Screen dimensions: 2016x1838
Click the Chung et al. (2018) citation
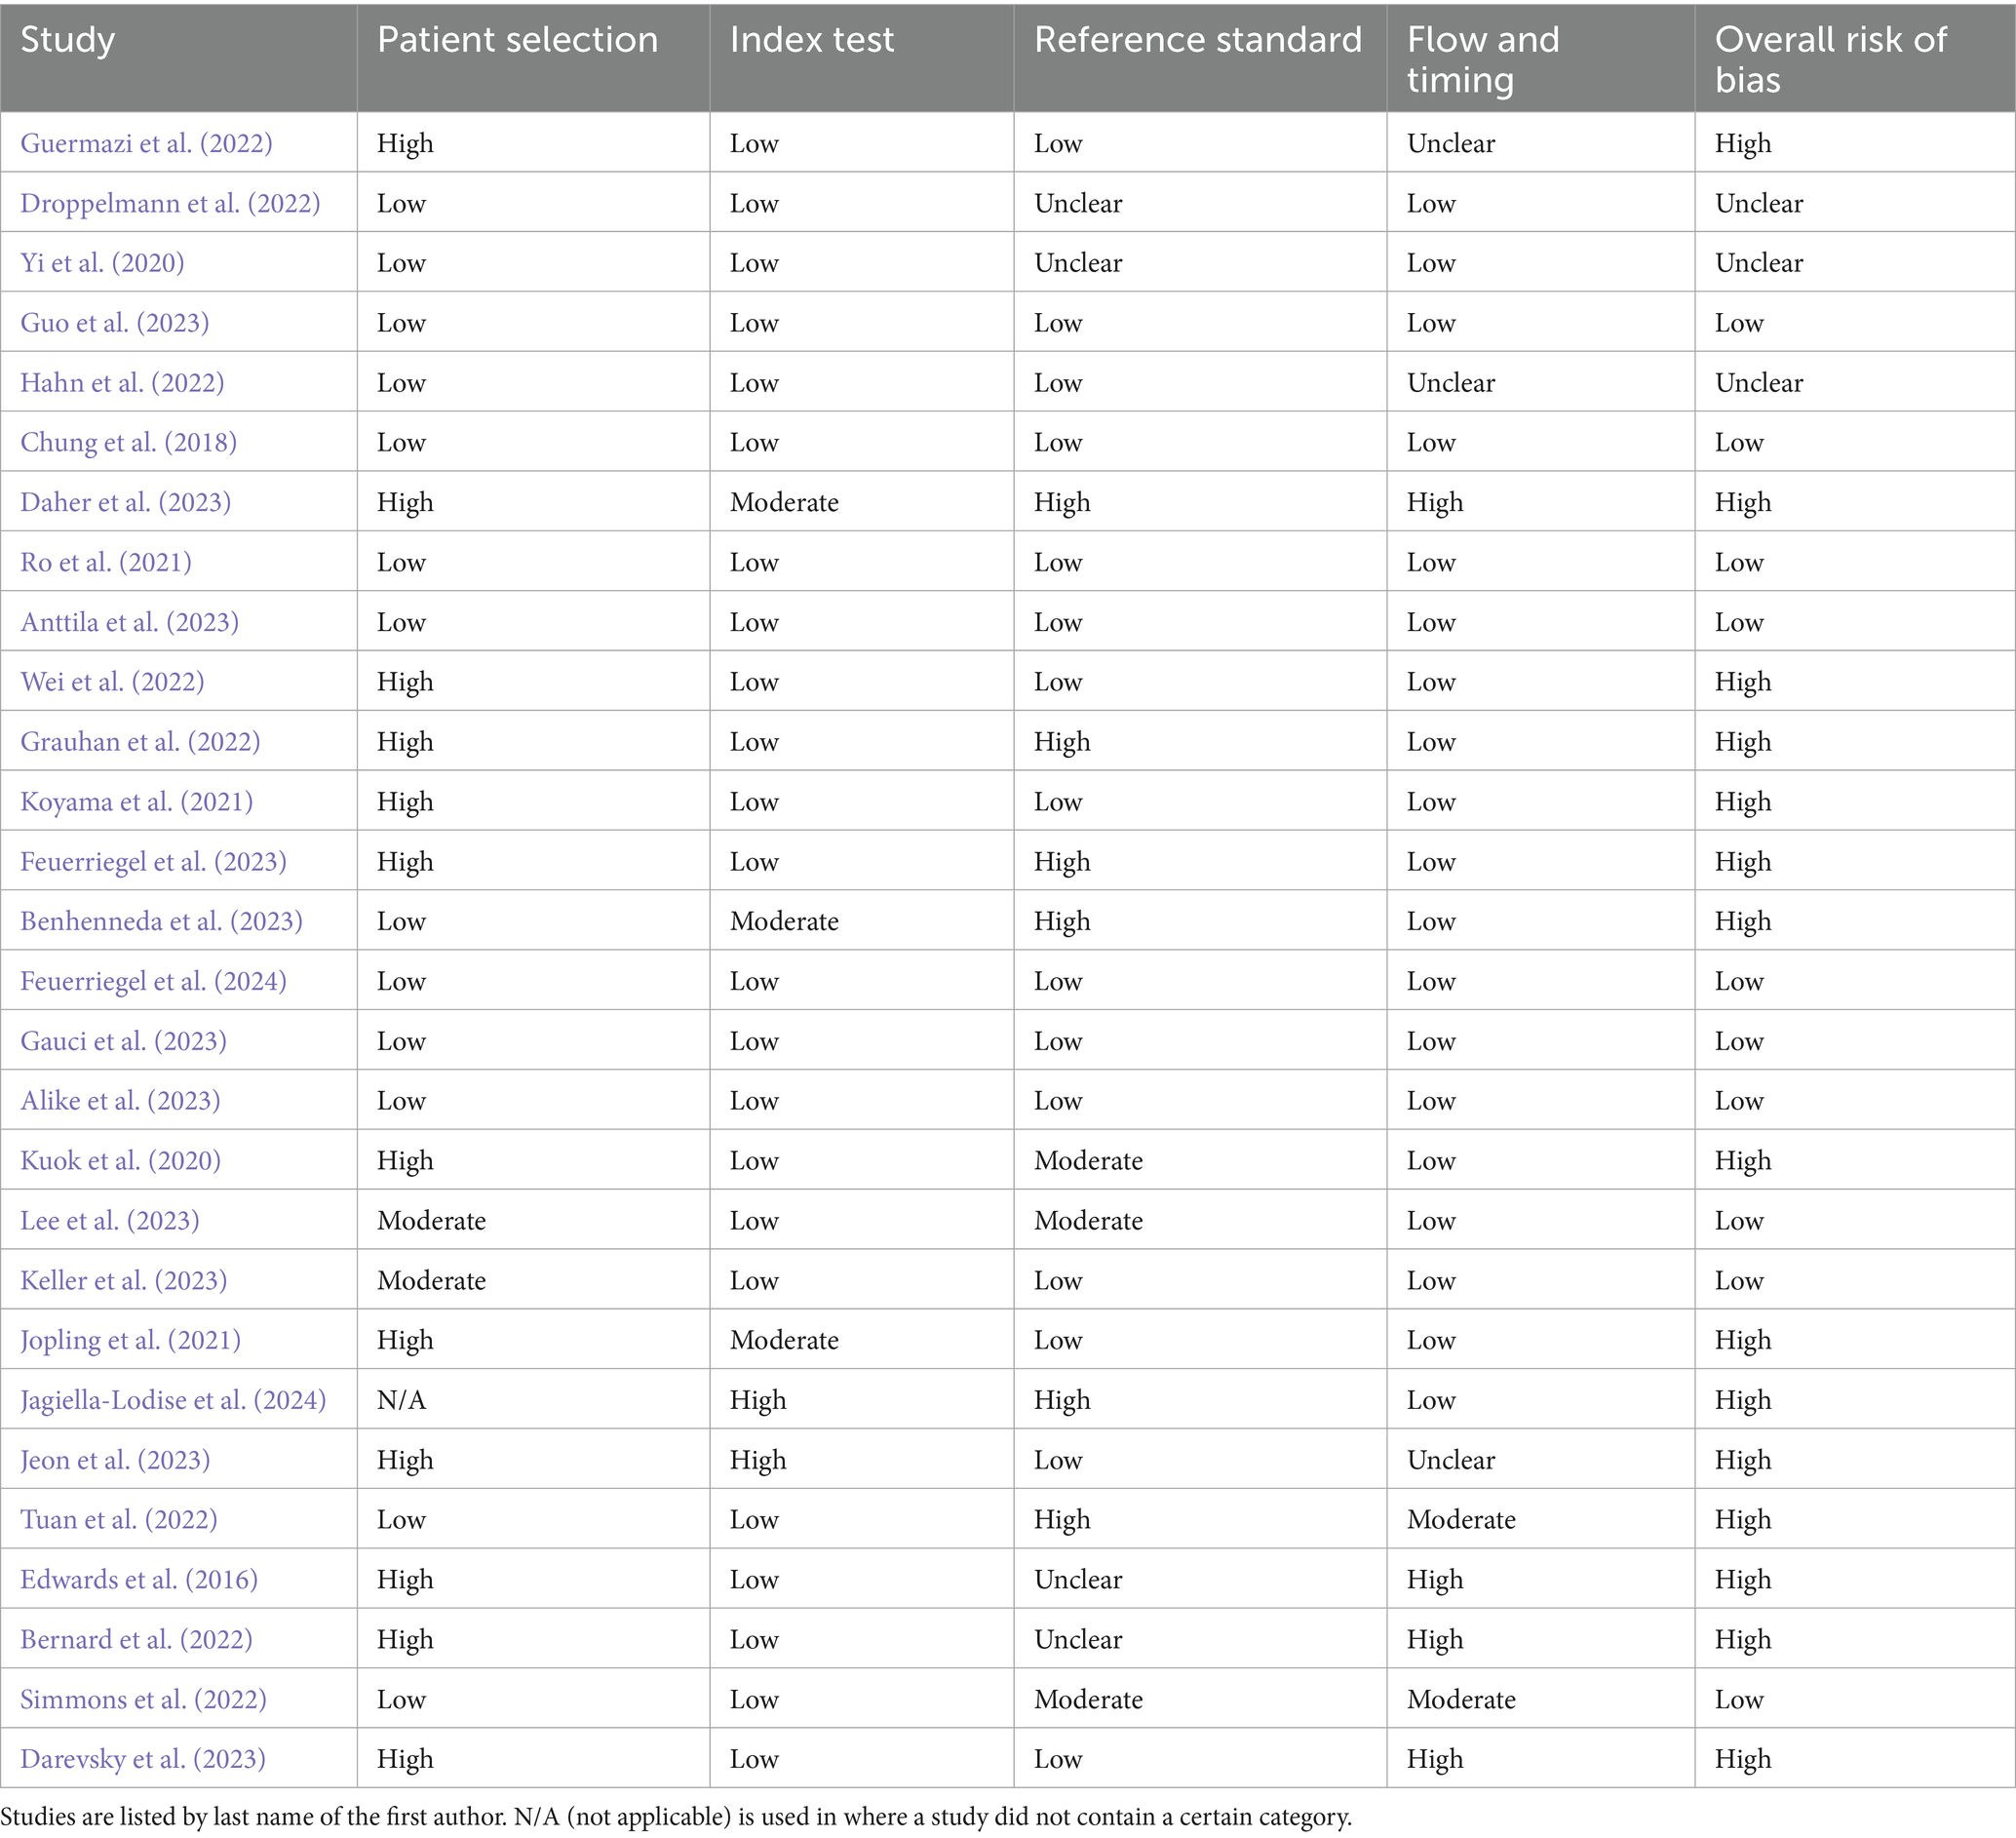(x=128, y=442)
